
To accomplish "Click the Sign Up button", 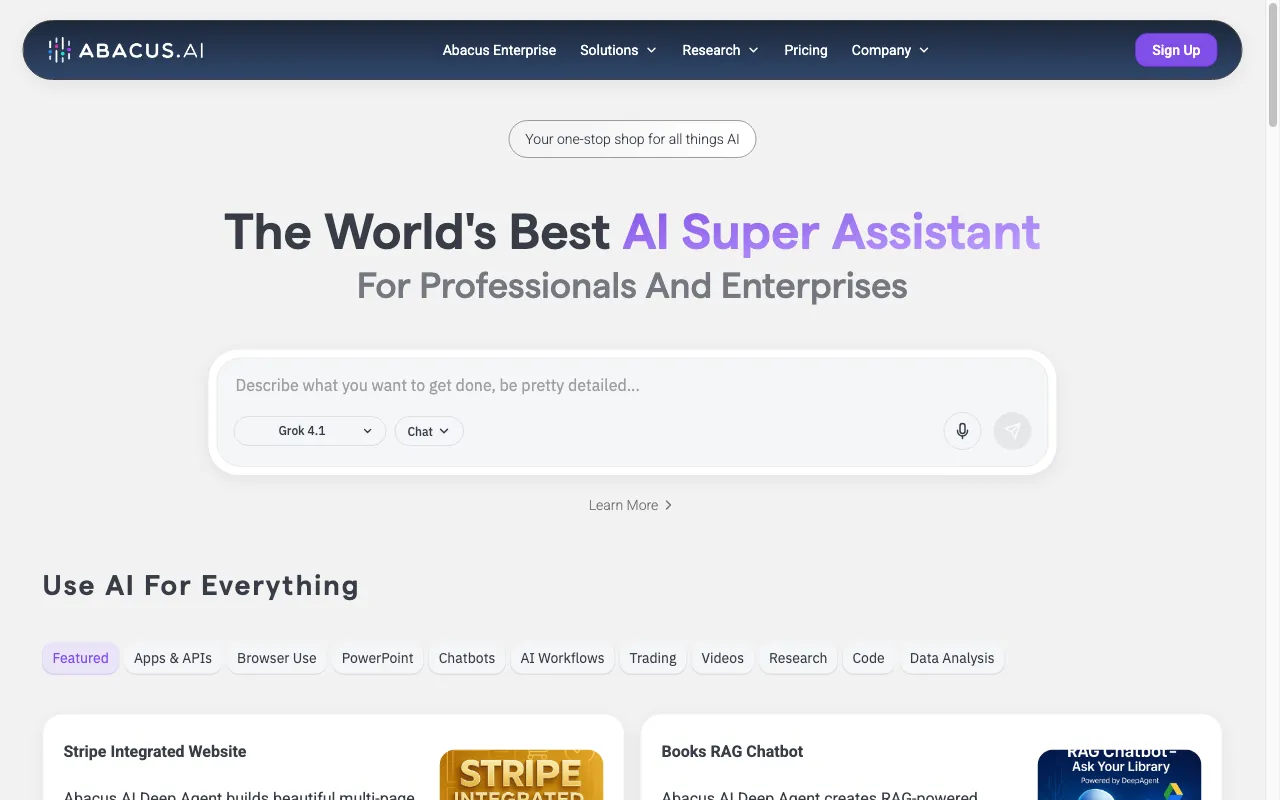I will (x=1176, y=50).
